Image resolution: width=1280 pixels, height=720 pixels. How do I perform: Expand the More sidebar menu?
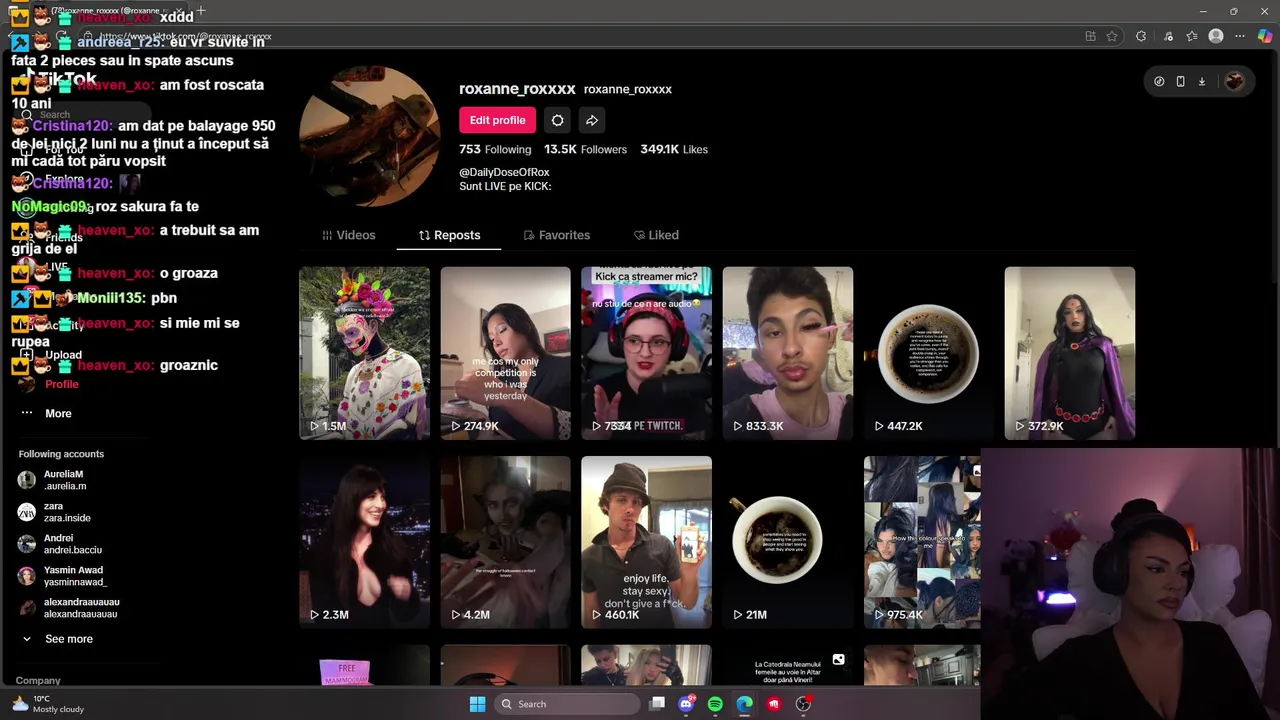pos(46,413)
